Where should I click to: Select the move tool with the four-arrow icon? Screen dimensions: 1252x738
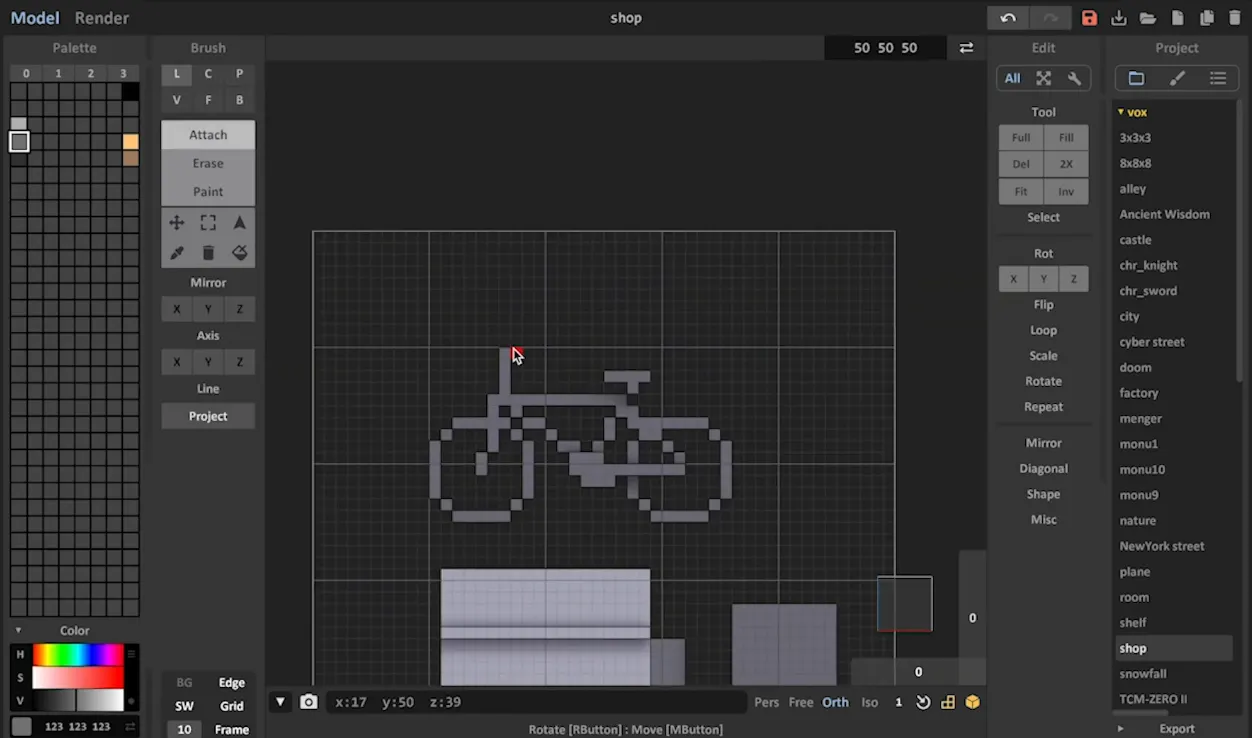(x=177, y=223)
